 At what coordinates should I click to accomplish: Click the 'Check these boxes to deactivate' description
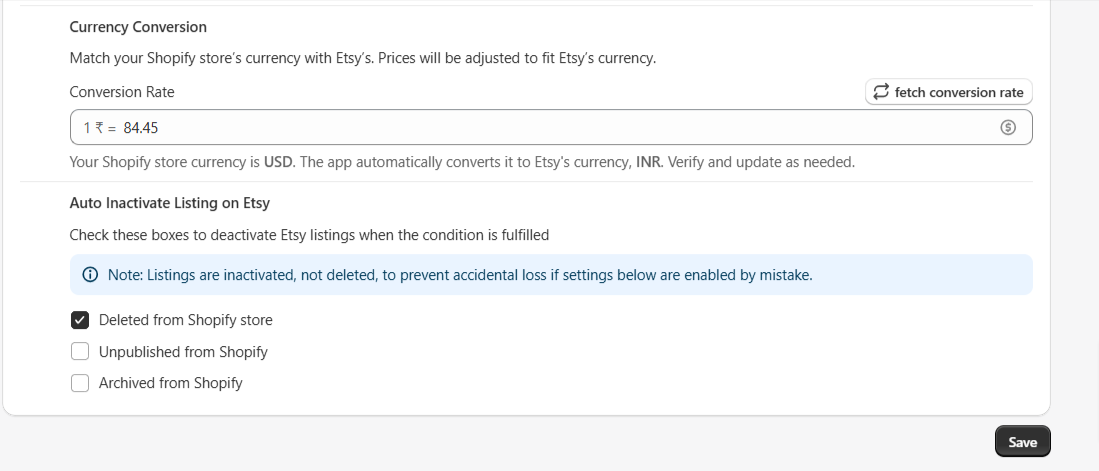(x=309, y=236)
